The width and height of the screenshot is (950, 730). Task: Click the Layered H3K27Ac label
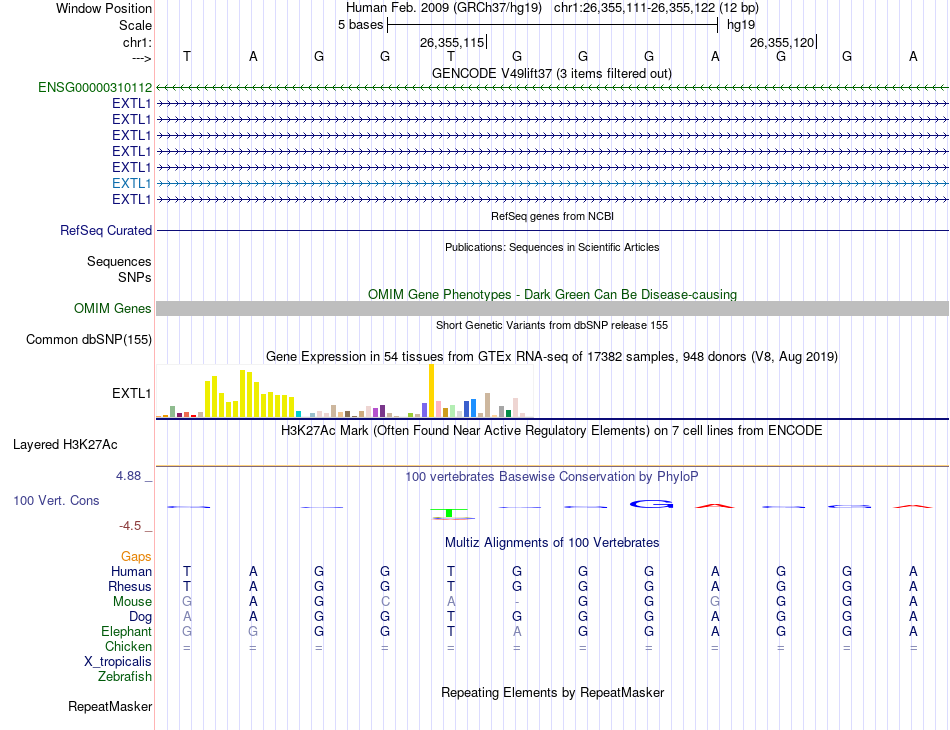click(x=65, y=445)
